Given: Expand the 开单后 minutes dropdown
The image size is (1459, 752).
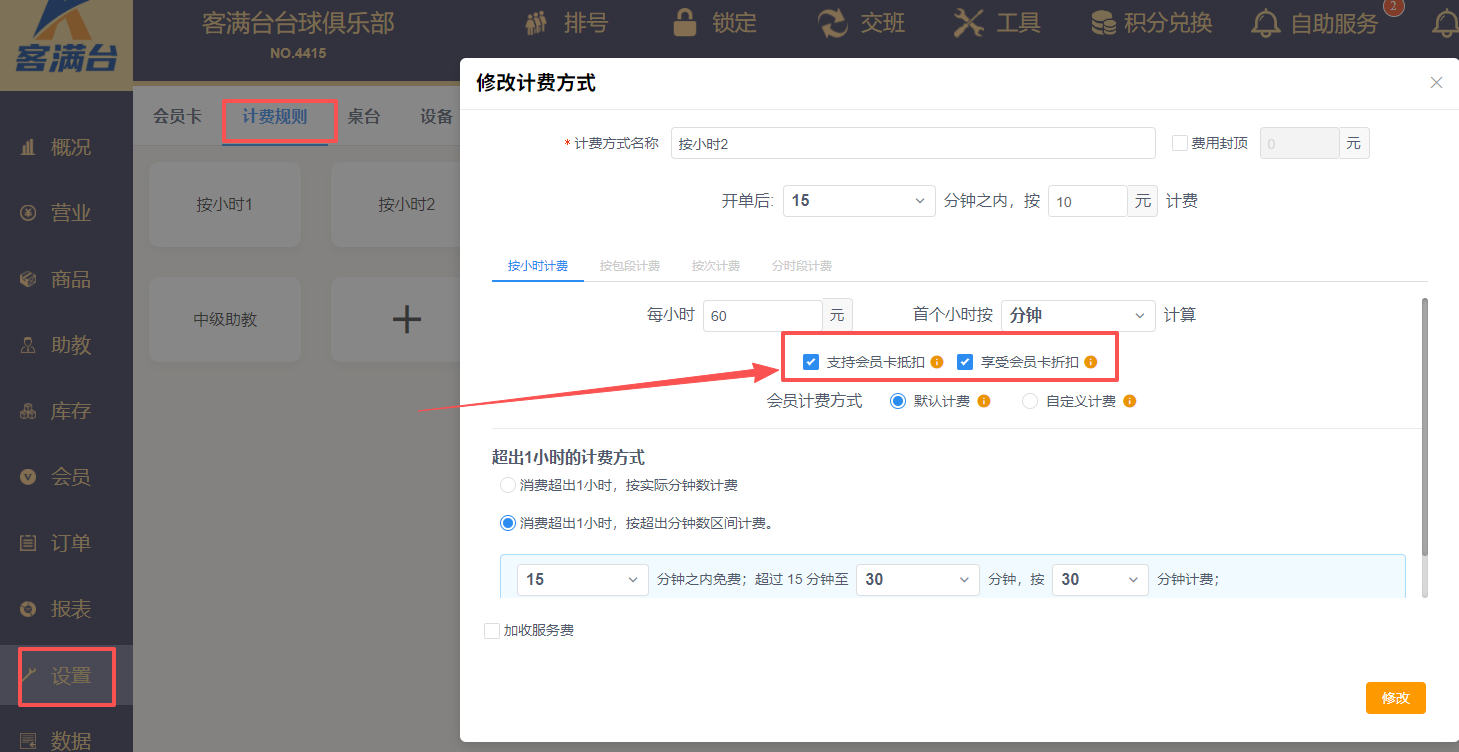Looking at the screenshot, I should tap(858, 201).
